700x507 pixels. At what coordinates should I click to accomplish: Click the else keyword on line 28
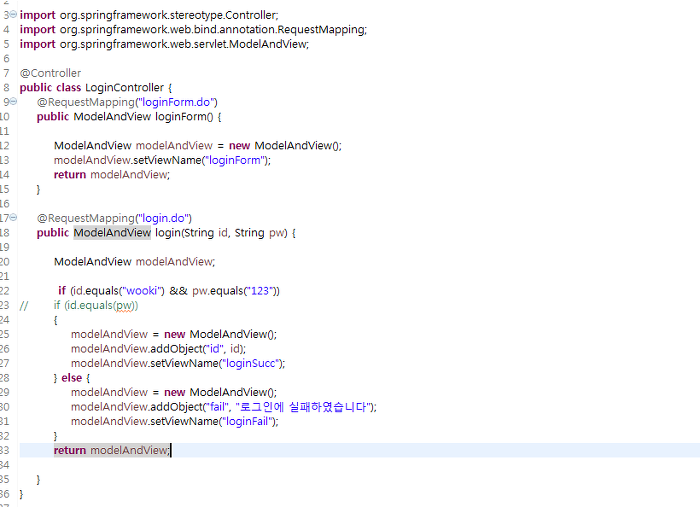coord(71,378)
